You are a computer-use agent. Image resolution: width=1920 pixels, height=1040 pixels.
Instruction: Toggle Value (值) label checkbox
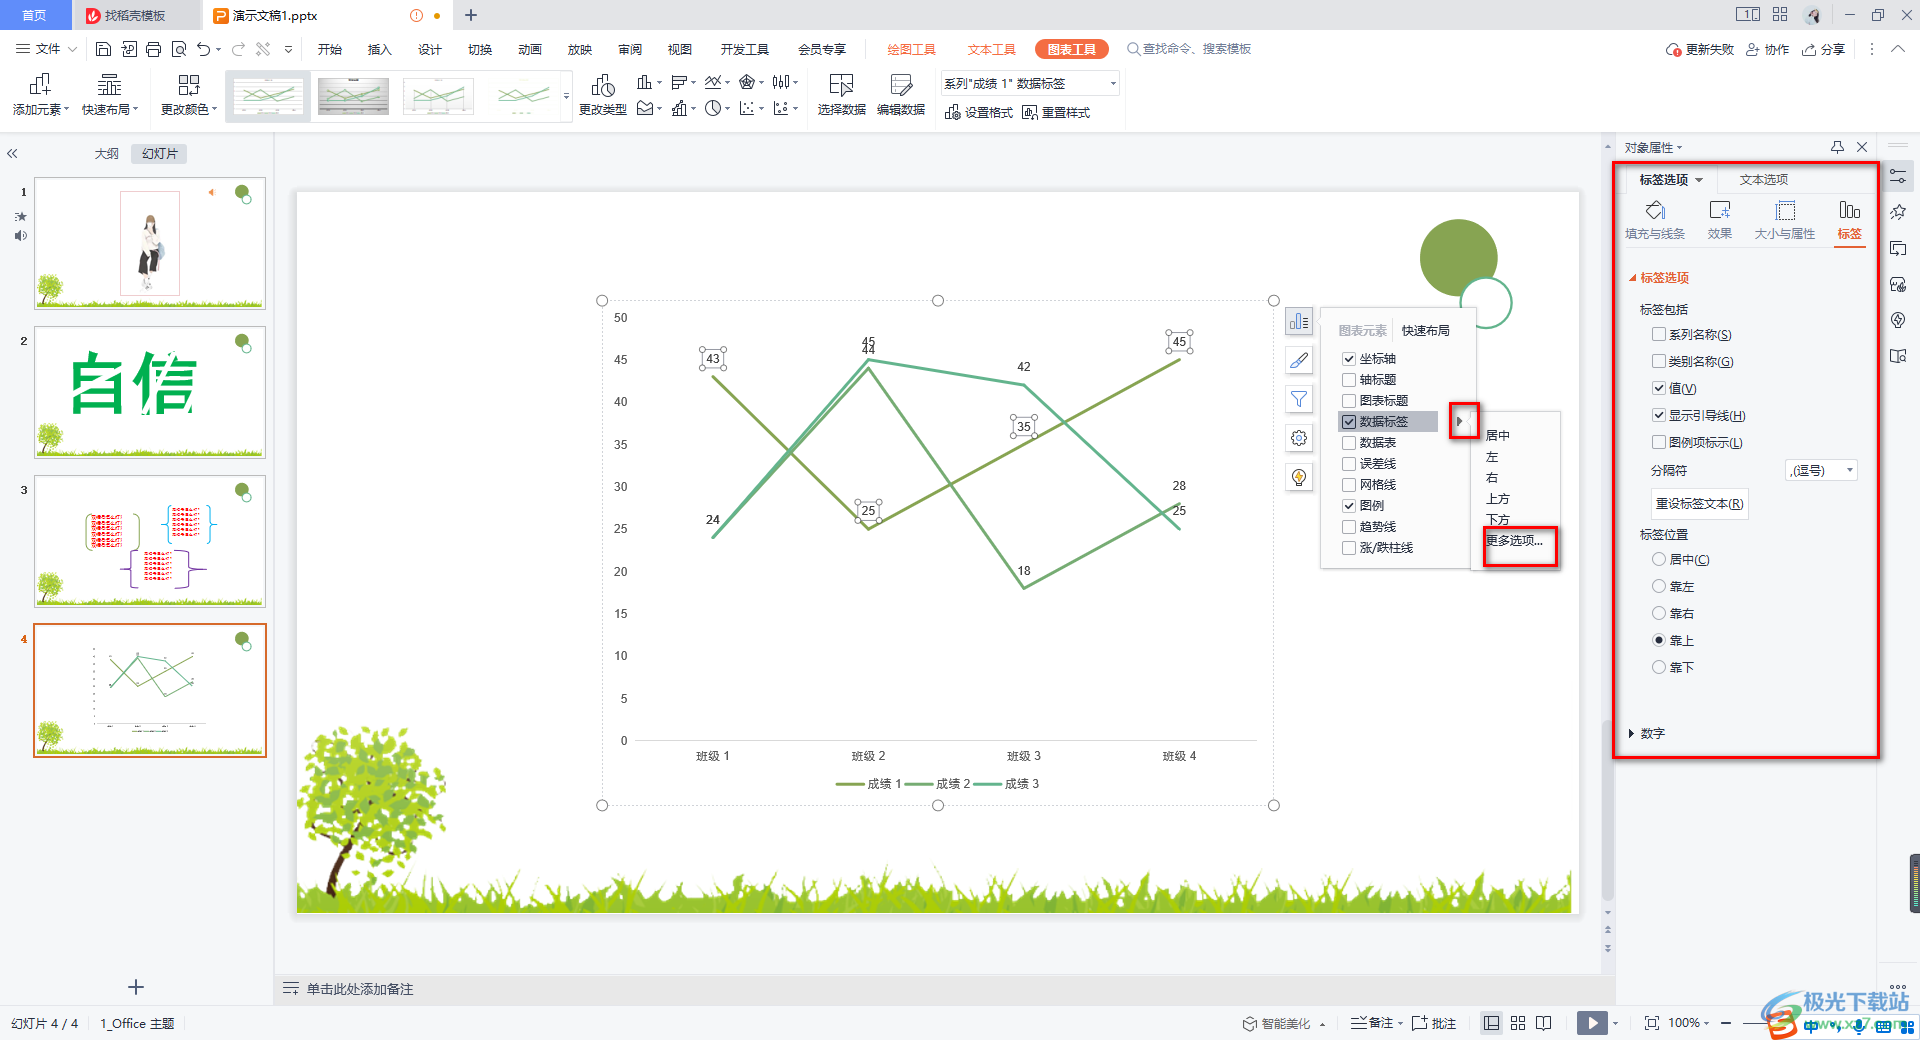[1659, 389]
